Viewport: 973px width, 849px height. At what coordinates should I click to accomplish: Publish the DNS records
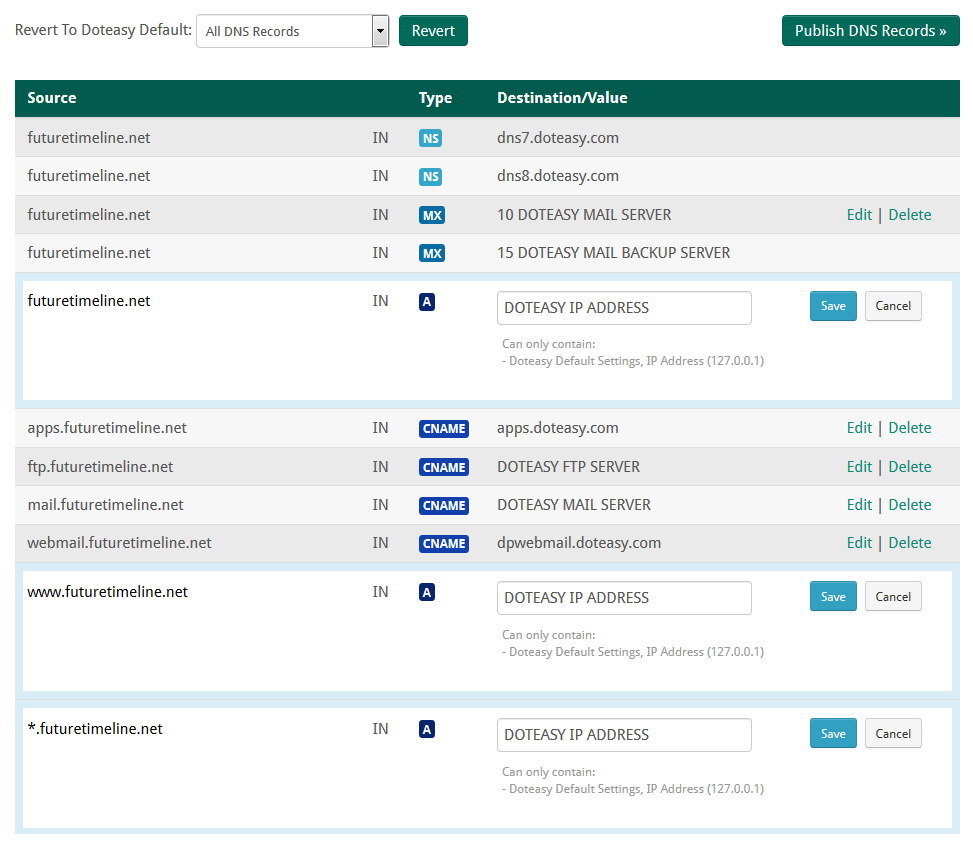[871, 31]
